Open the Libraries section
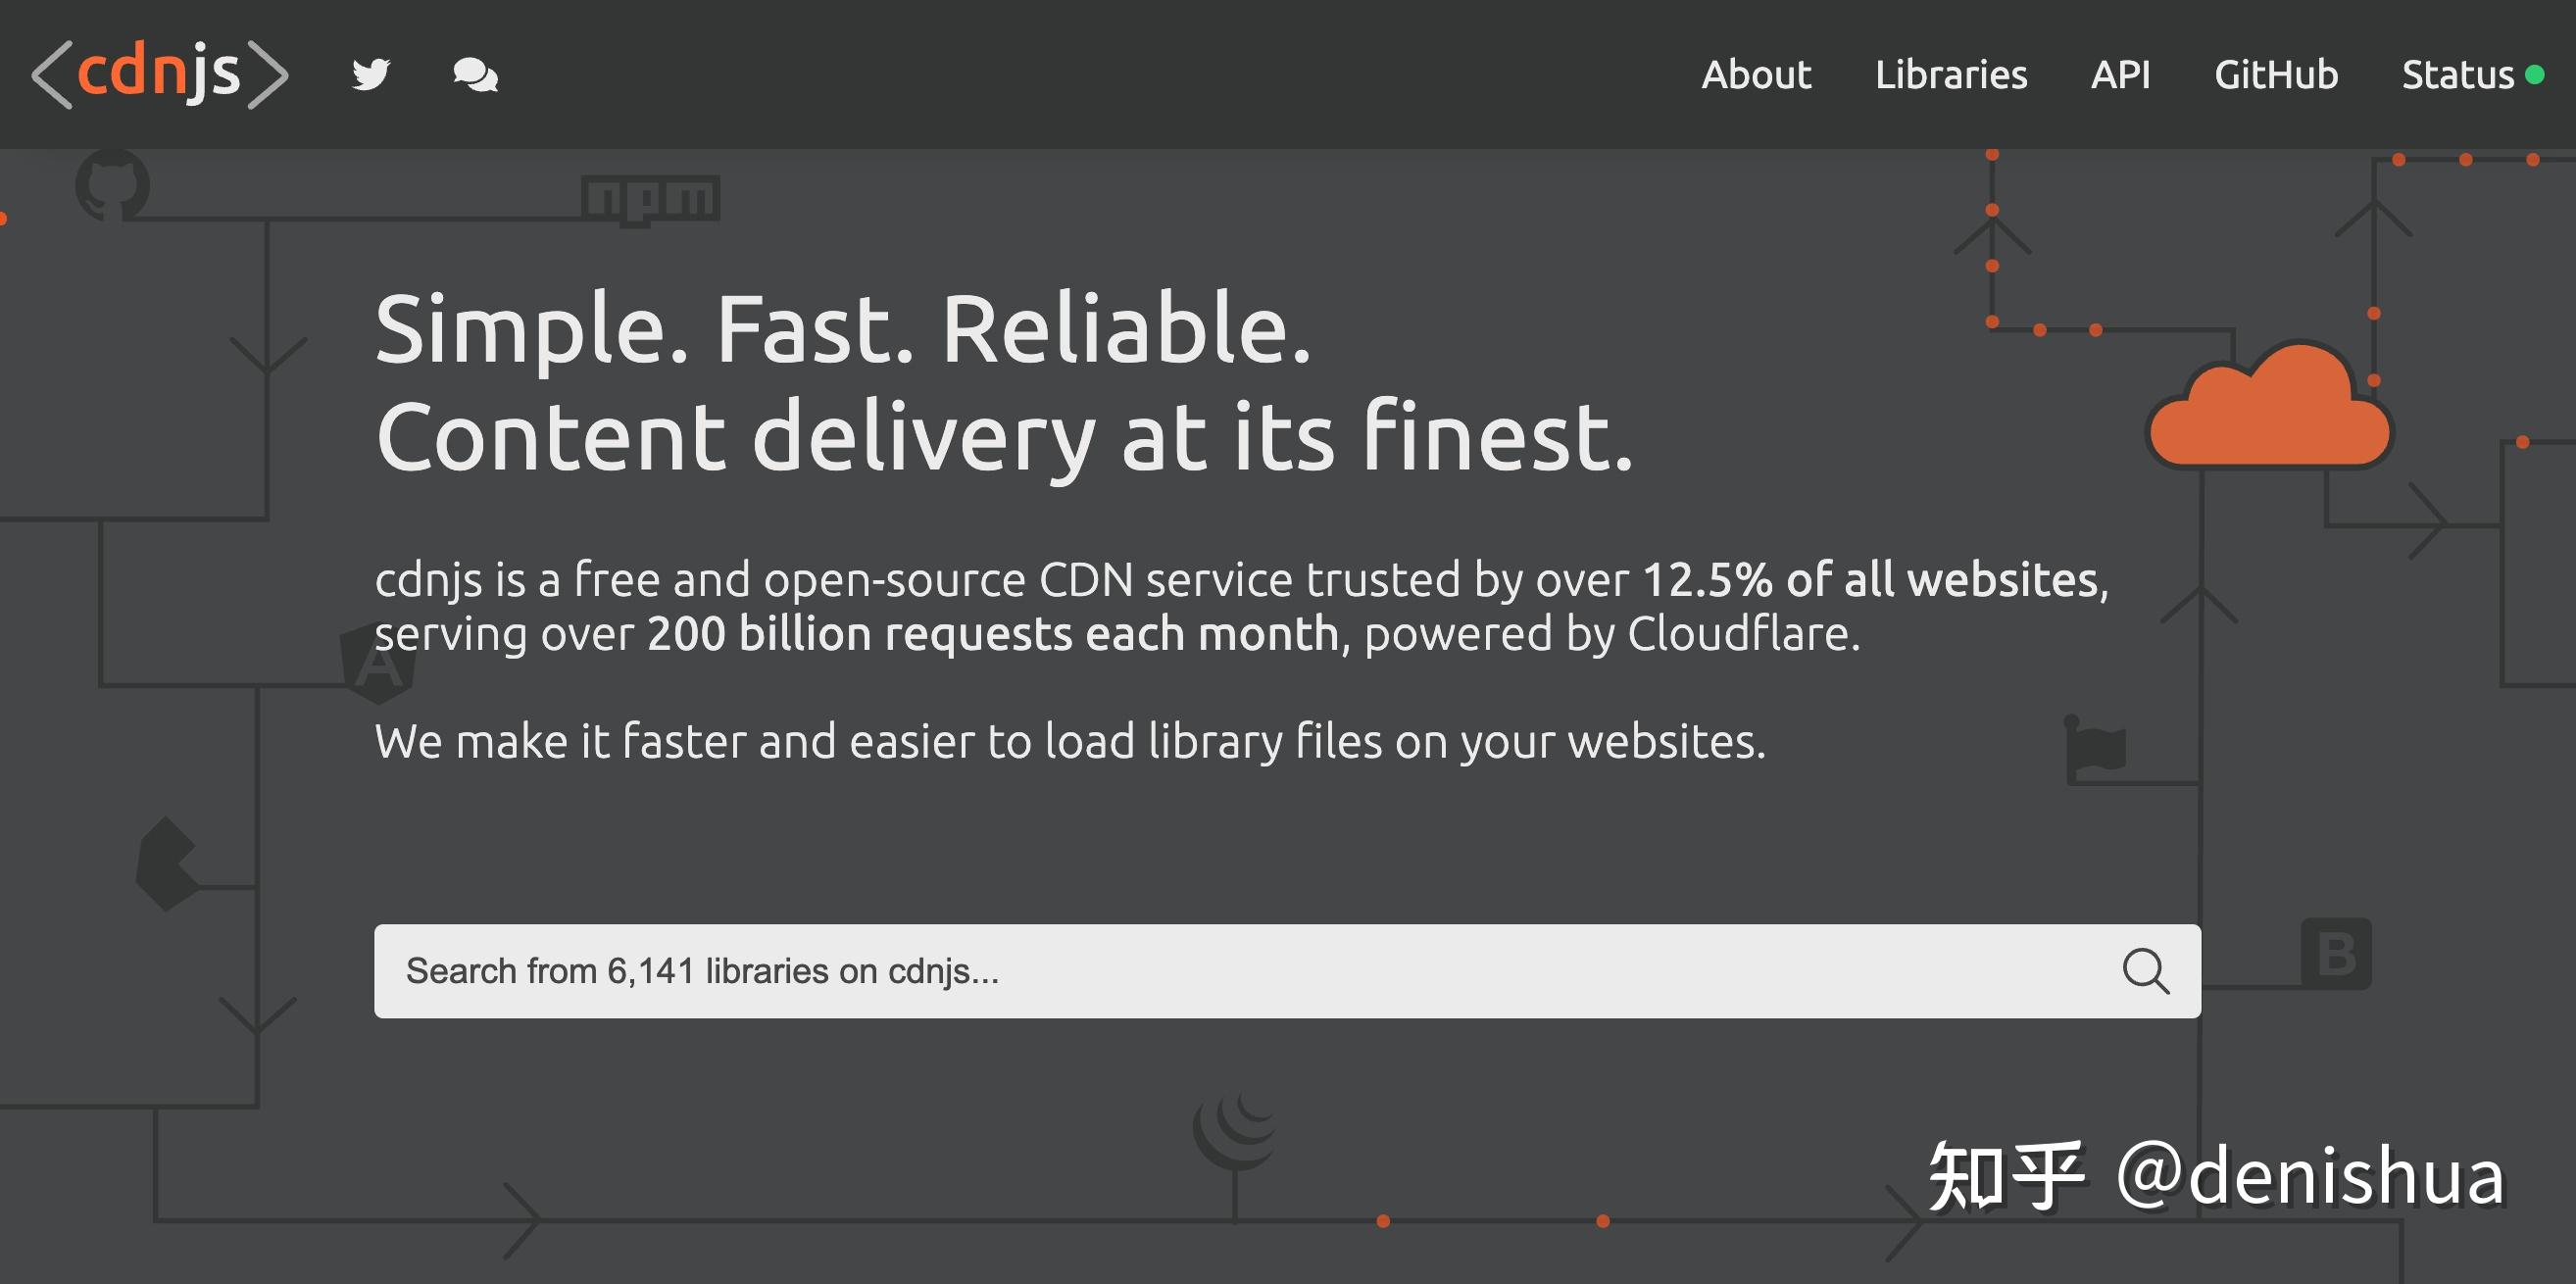 pos(1954,74)
